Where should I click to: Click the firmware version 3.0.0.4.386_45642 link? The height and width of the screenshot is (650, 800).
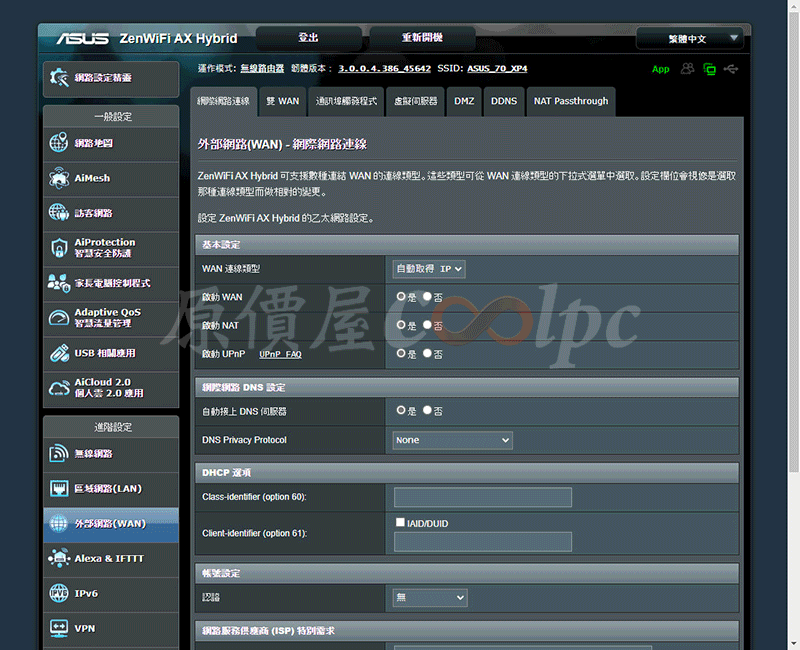384,68
